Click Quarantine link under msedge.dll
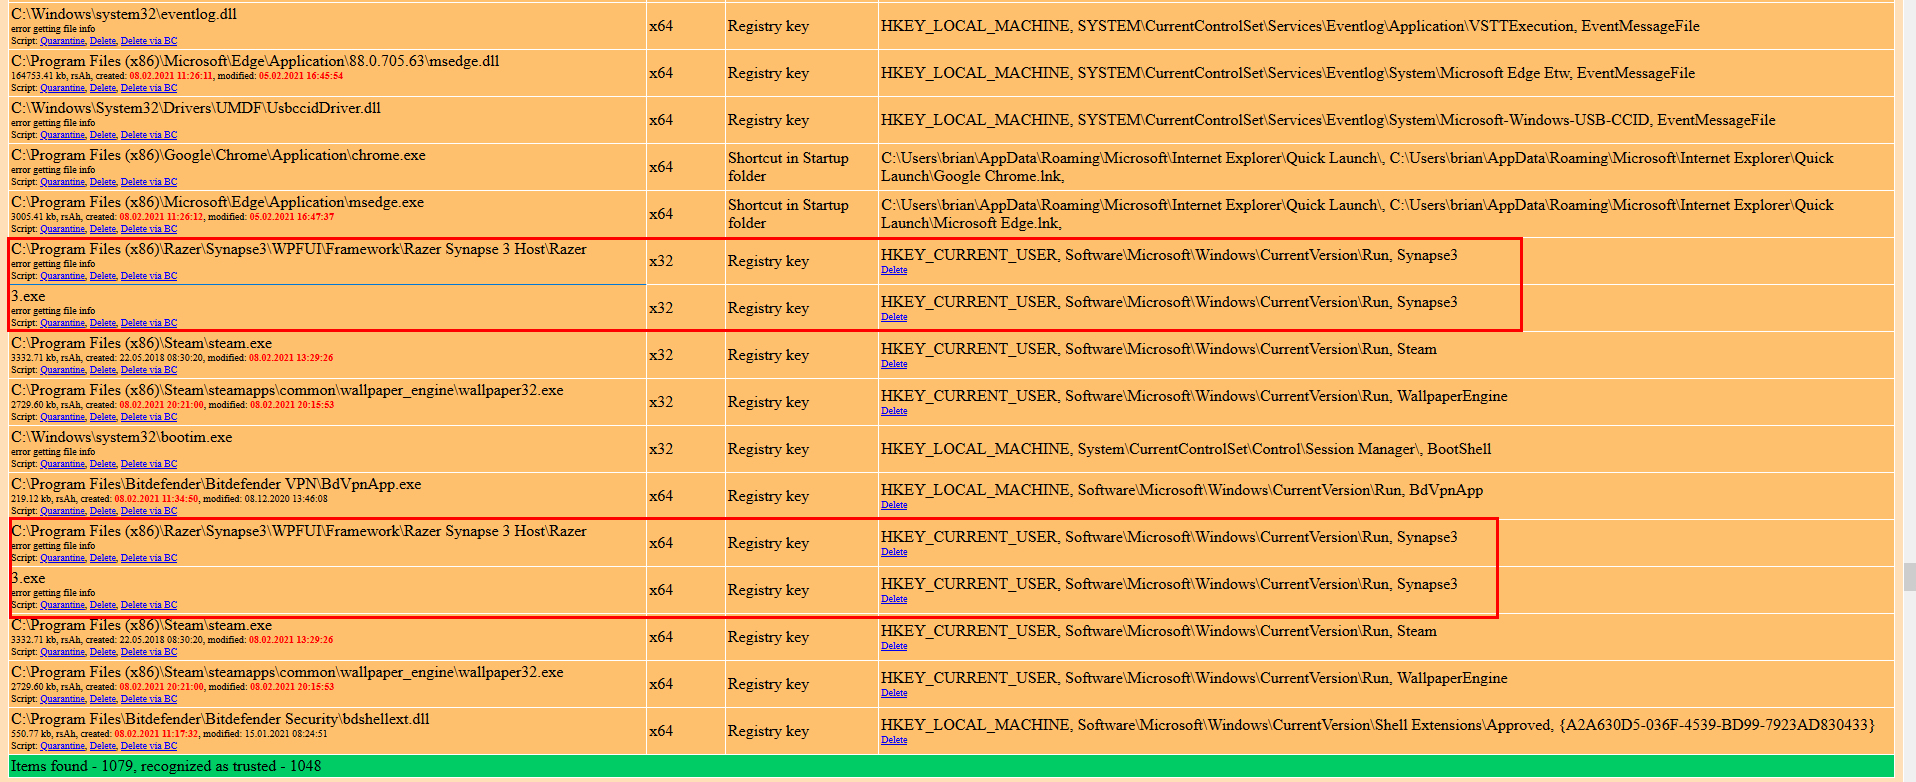This screenshot has height=782, width=1916. point(62,88)
